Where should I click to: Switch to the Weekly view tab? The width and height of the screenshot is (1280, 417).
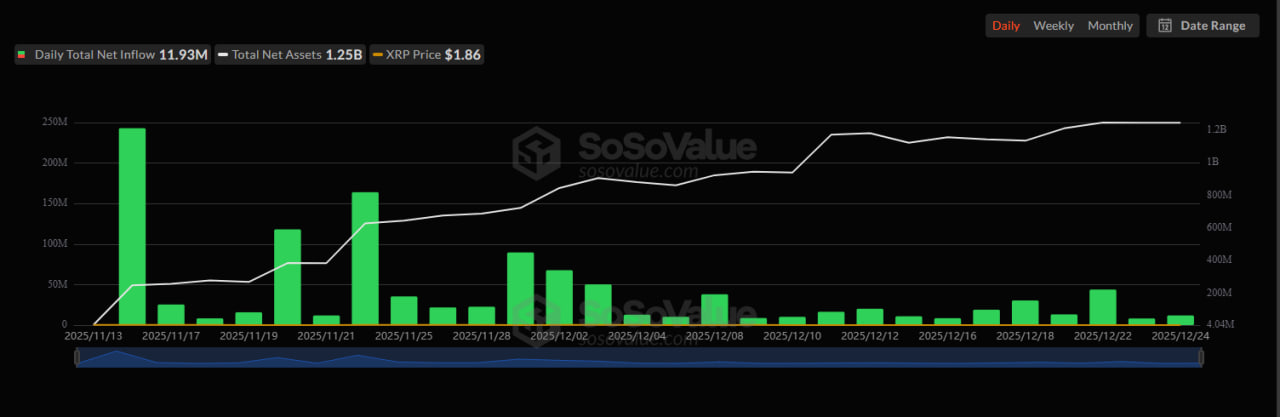(x=1053, y=26)
